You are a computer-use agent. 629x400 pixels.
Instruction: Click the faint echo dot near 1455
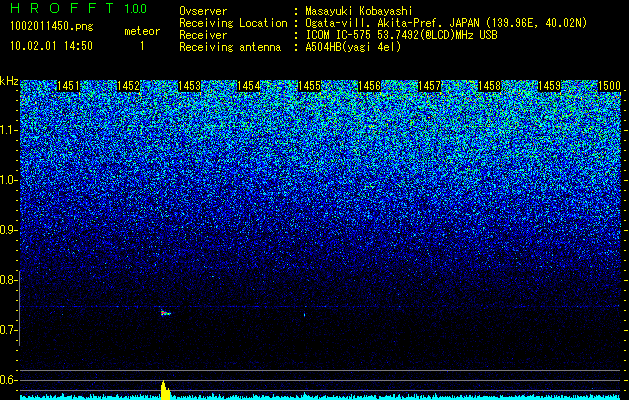(304, 315)
